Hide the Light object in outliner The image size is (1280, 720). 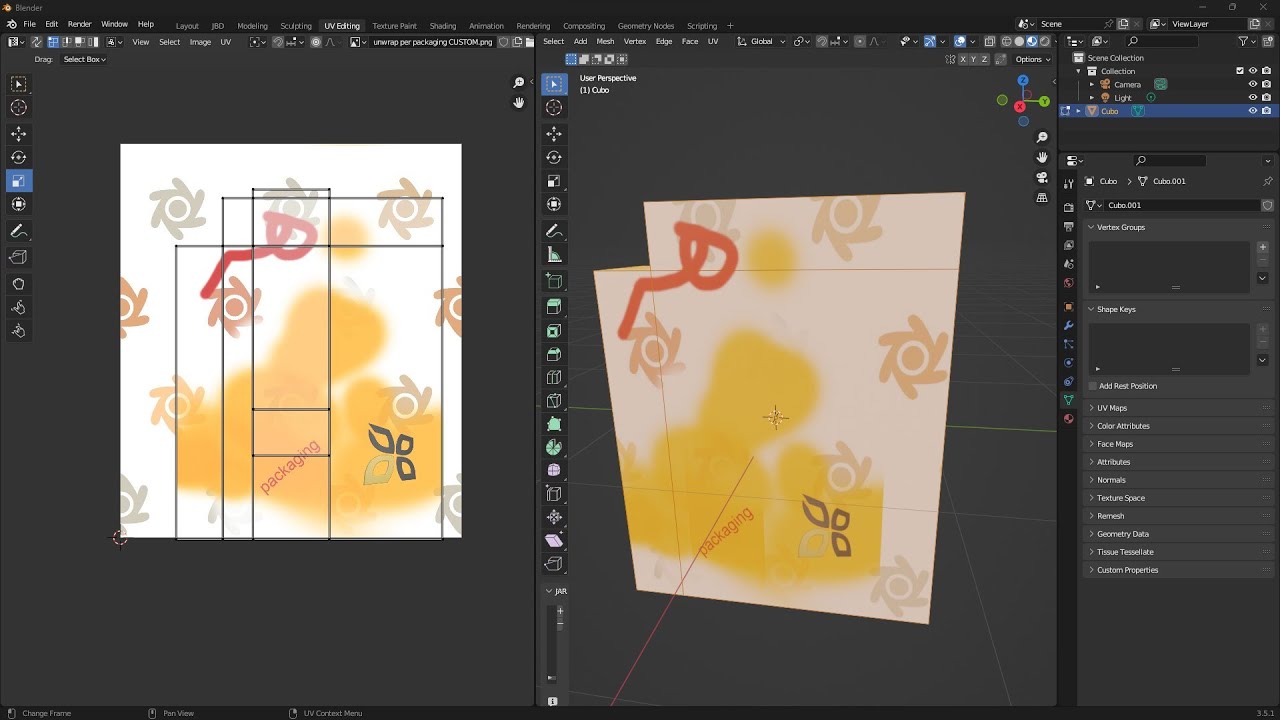tap(1252, 98)
